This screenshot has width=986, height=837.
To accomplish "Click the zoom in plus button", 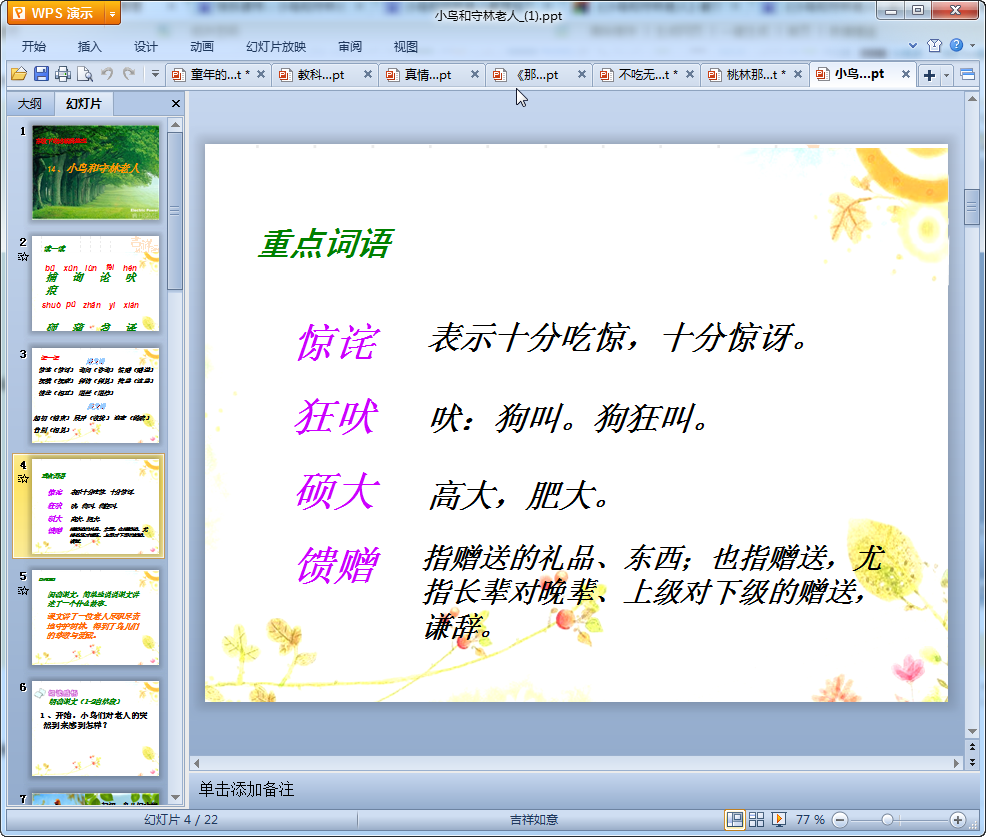I will click(958, 819).
